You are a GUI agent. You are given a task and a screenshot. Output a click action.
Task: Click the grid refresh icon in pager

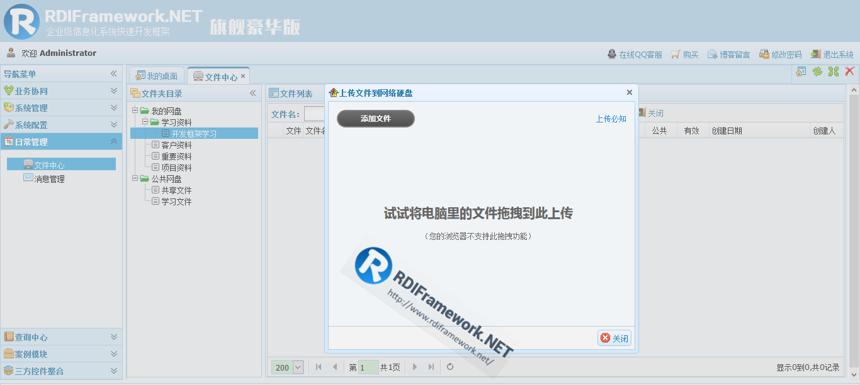coord(450,367)
